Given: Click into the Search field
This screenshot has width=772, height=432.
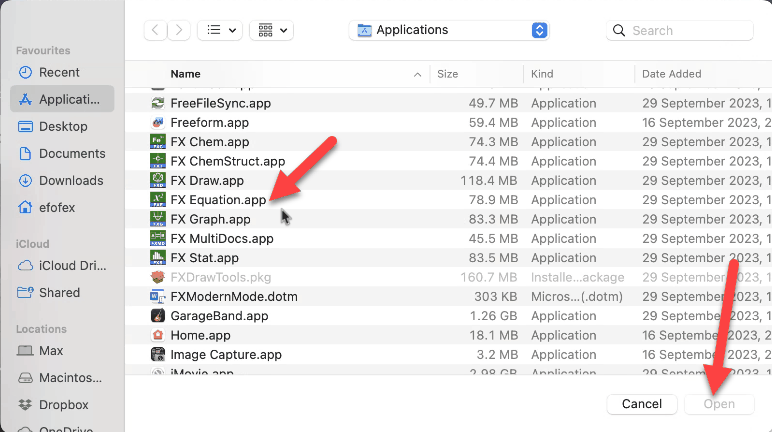Looking at the screenshot, I should click(679, 31).
